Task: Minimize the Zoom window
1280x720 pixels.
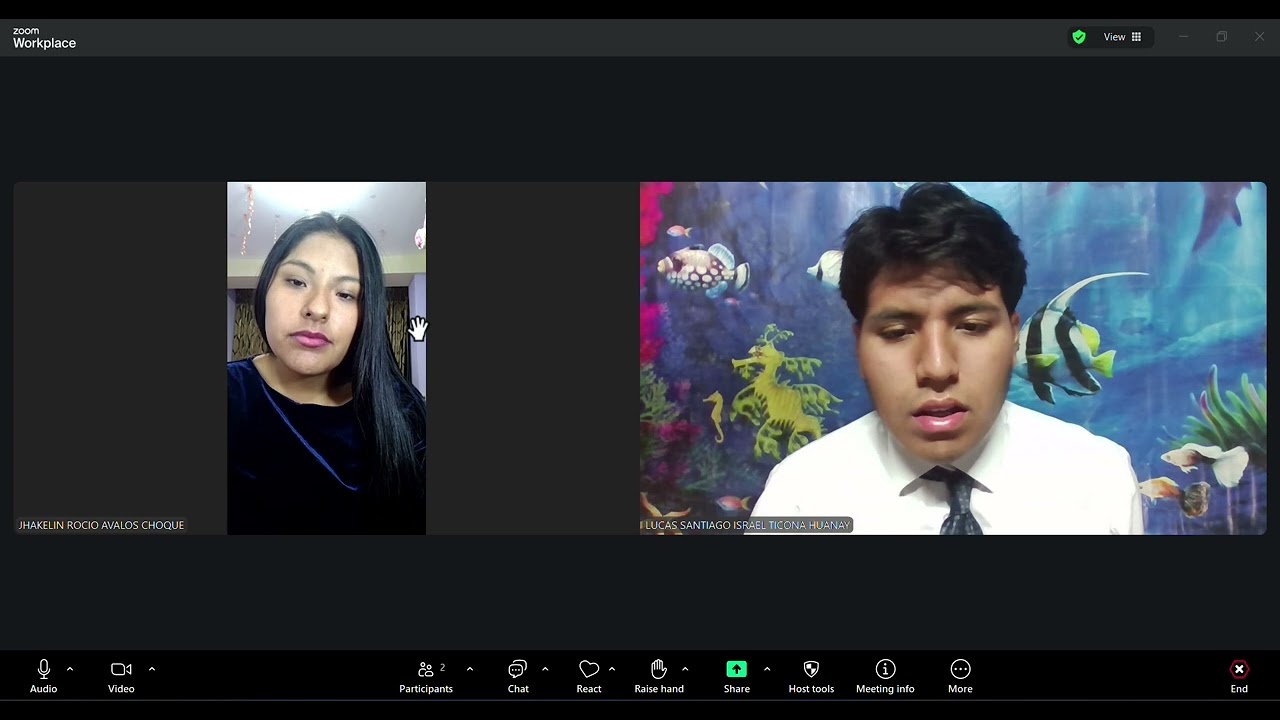Action: 1183,37
